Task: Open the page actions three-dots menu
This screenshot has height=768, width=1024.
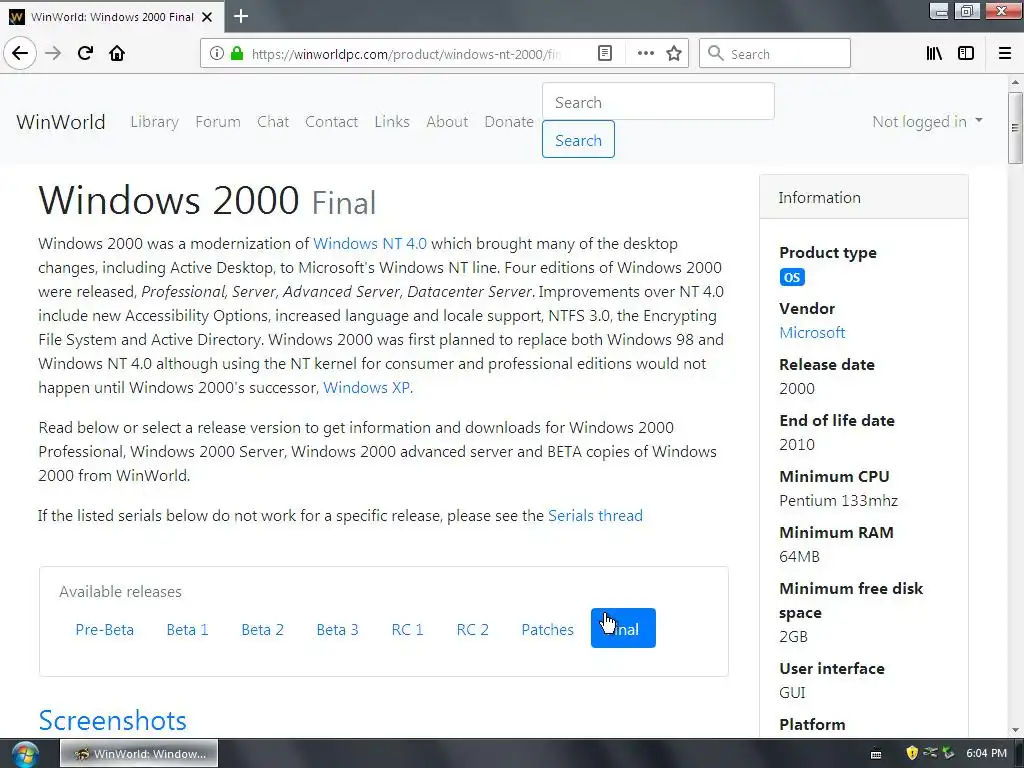Action: (645, 53)
